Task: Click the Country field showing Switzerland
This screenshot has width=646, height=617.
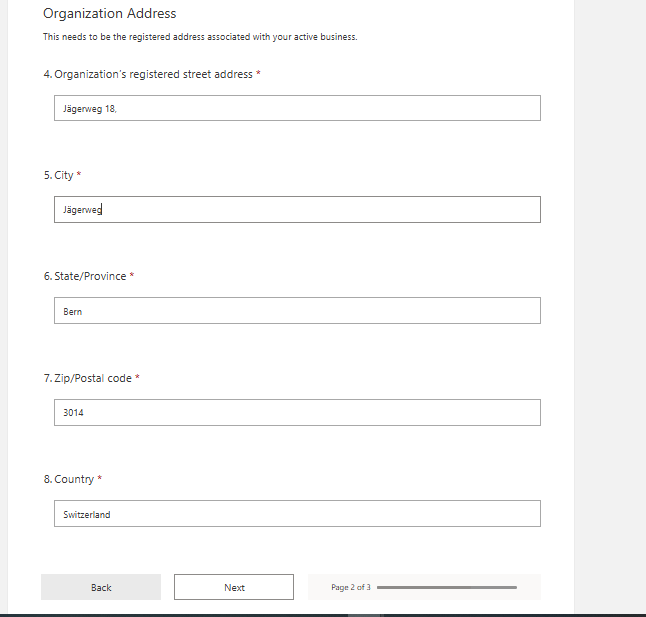Action: pyautogui.click(x=297, y=514)
